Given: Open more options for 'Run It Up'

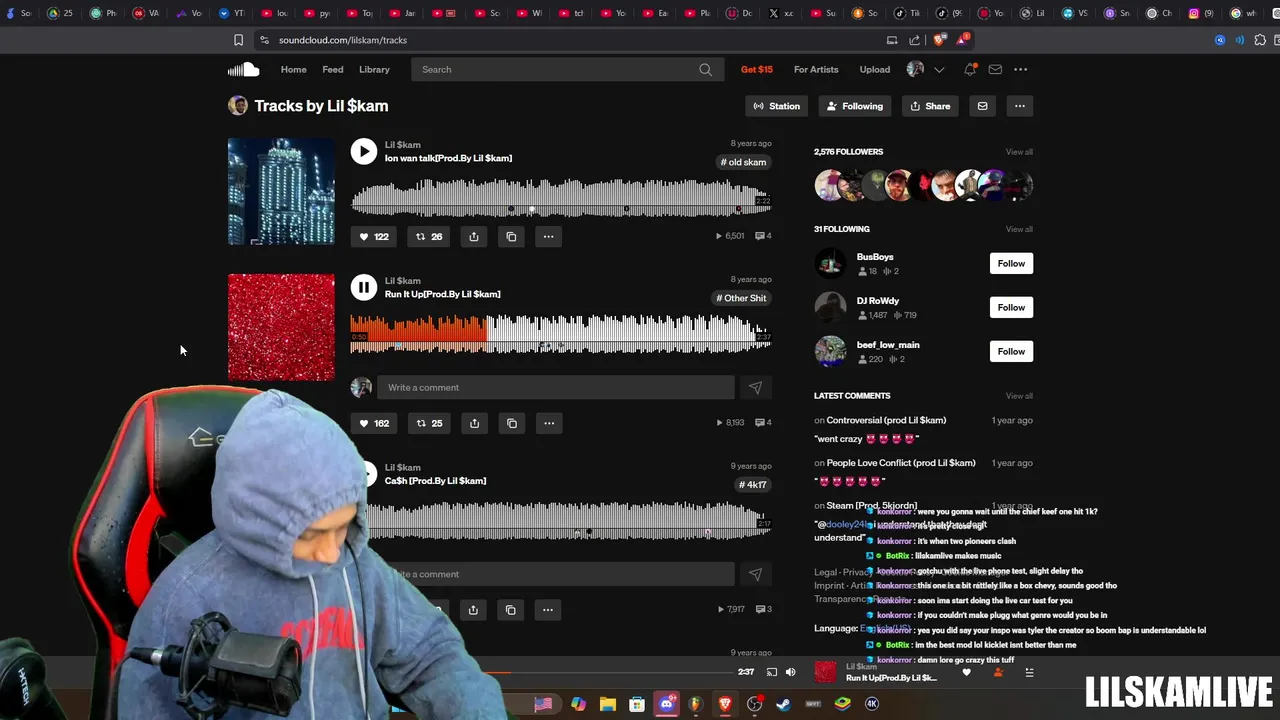Looking at the screenshot, I should pos(548,423).
